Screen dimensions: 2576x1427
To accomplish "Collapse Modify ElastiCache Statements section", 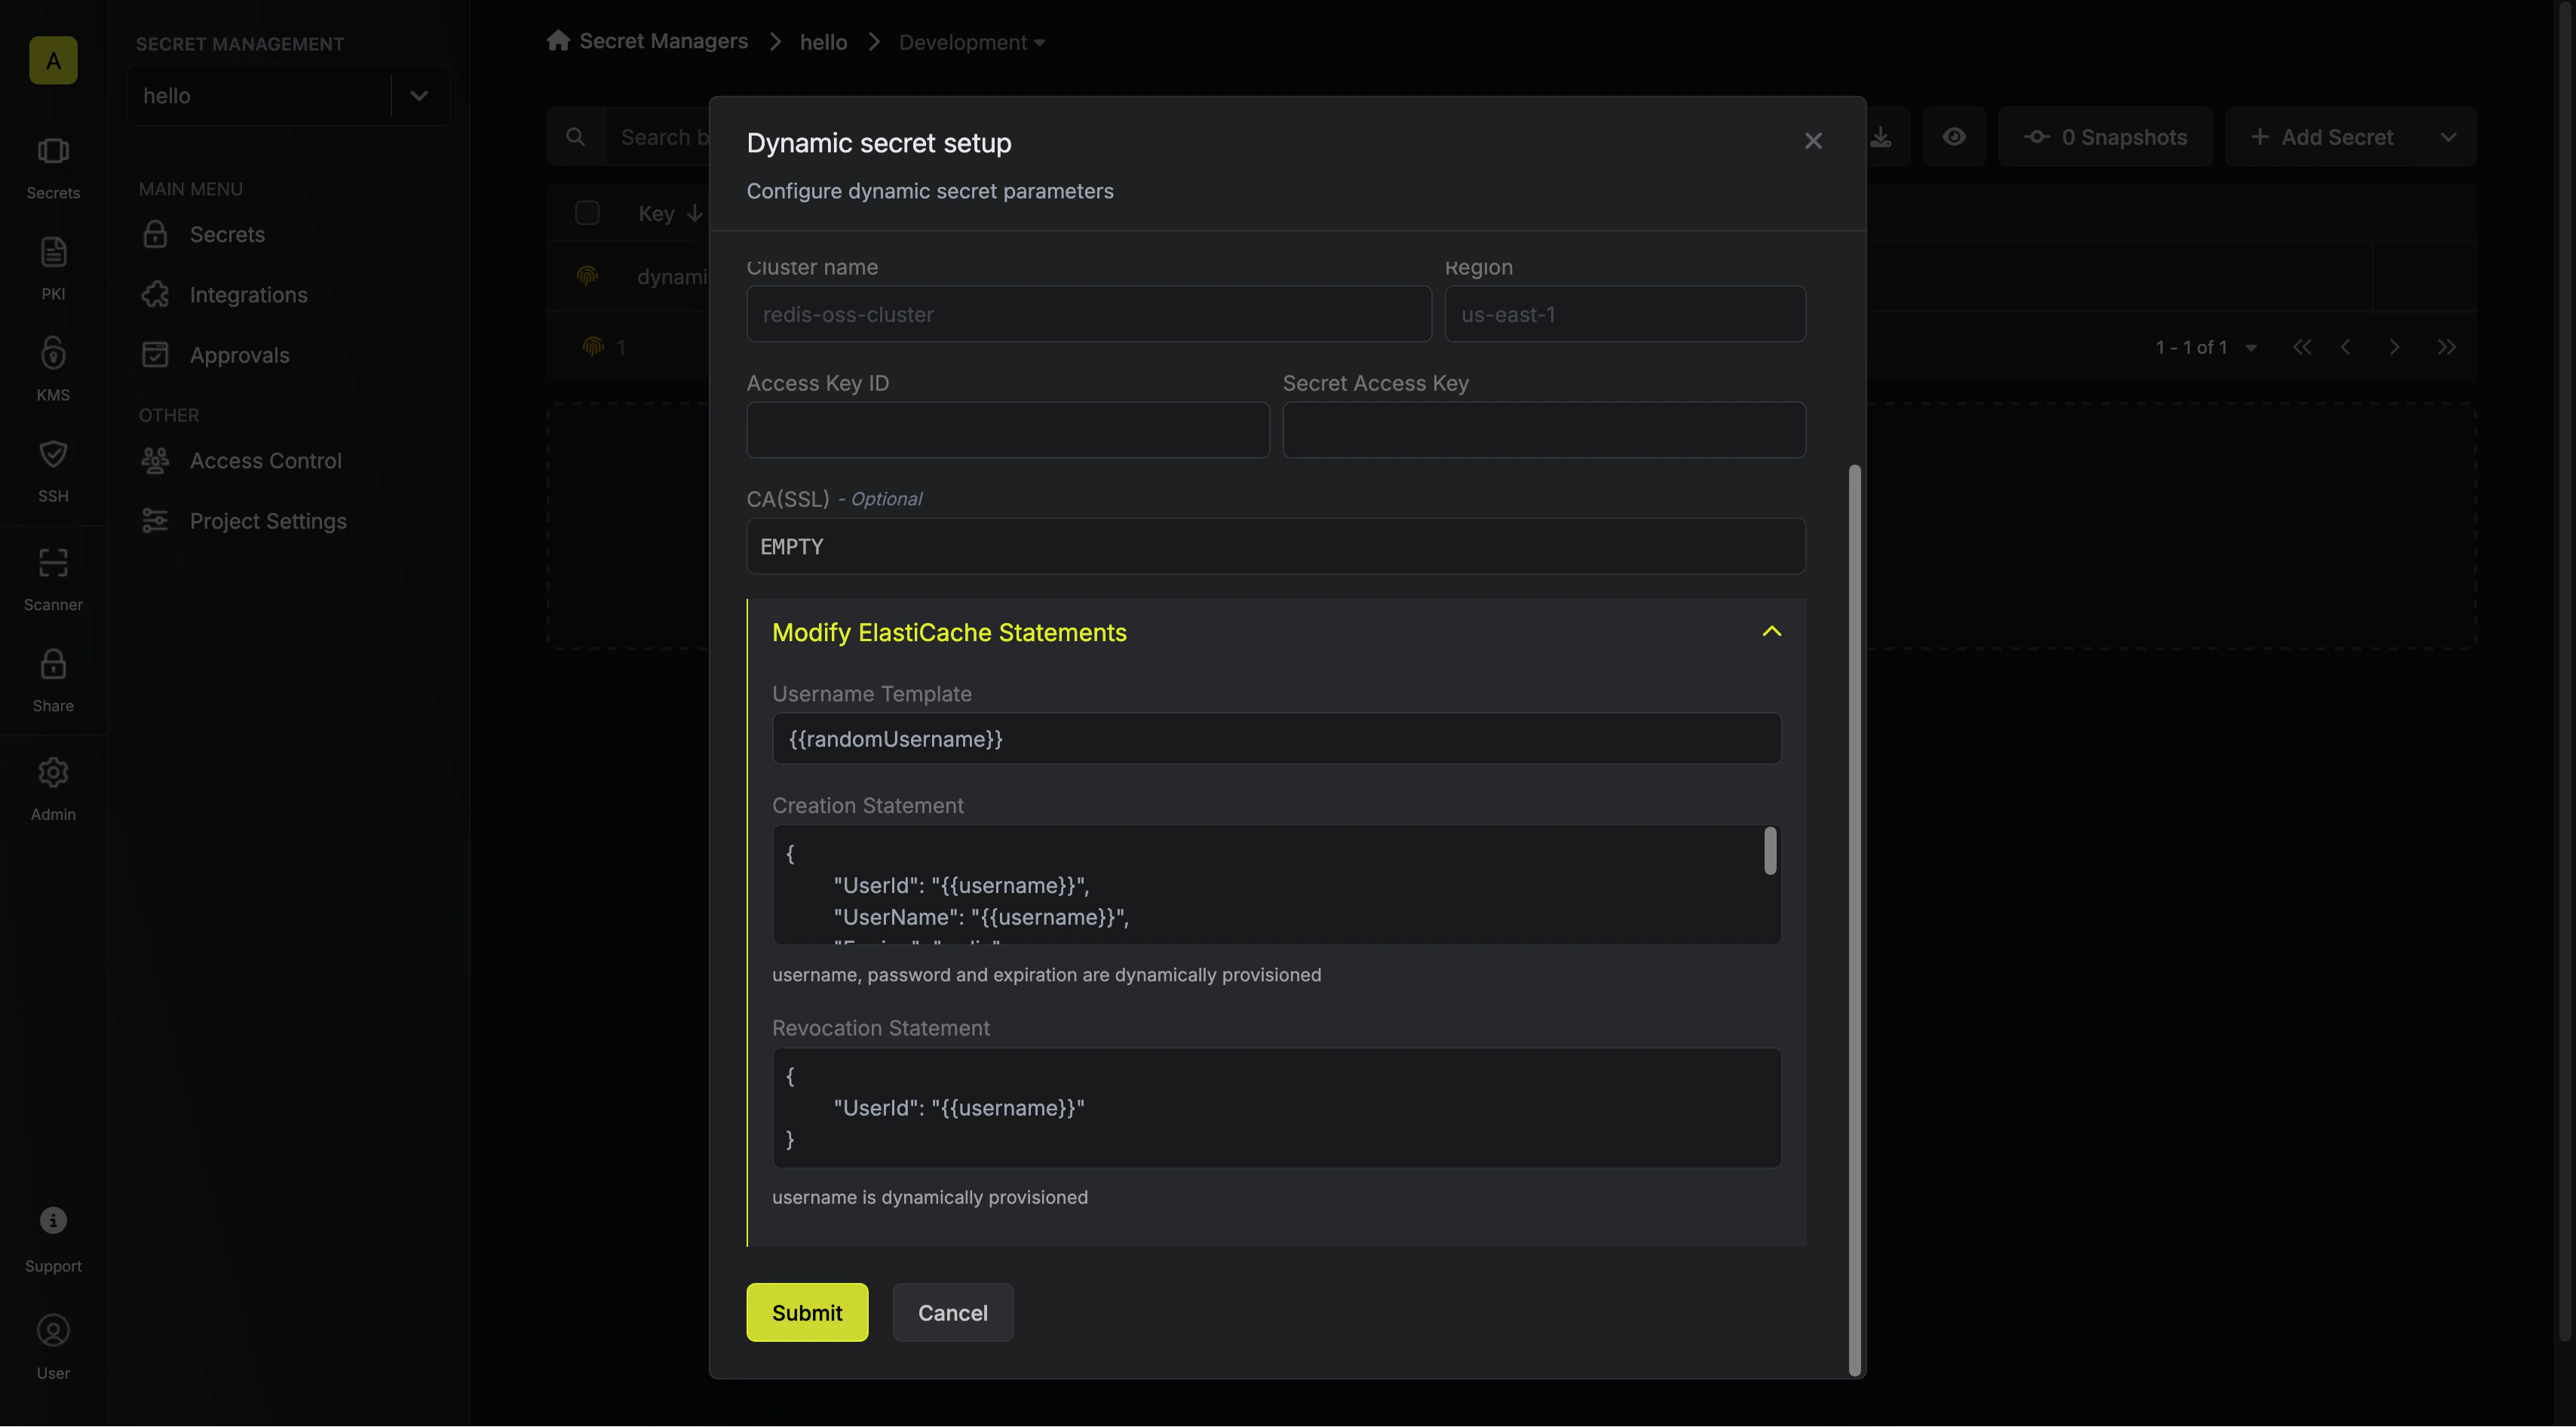I will click(1771, 632).
